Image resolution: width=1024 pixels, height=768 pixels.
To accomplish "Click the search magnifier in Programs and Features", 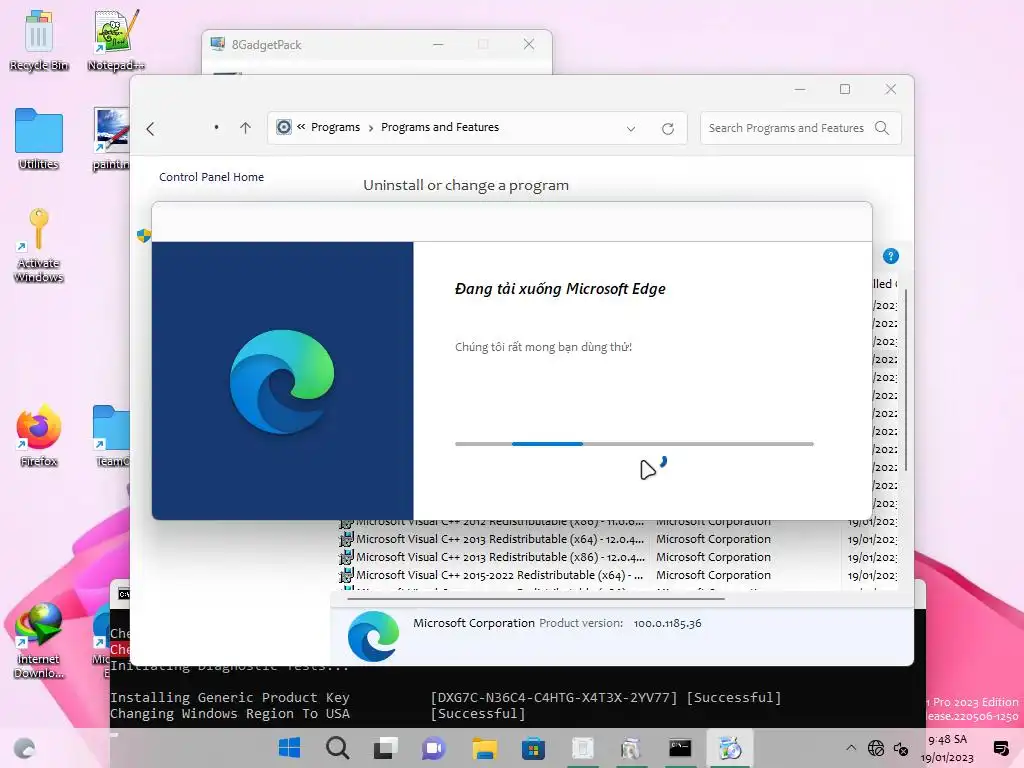I will (882, 128).
